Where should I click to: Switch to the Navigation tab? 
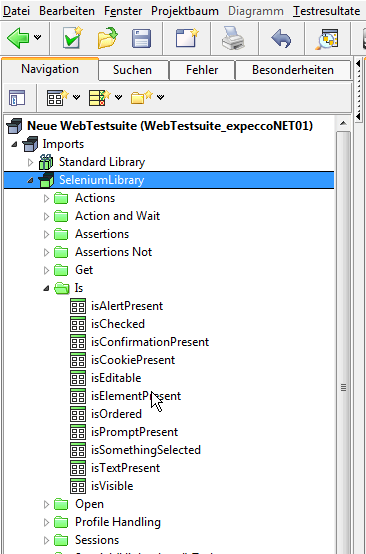50,69
